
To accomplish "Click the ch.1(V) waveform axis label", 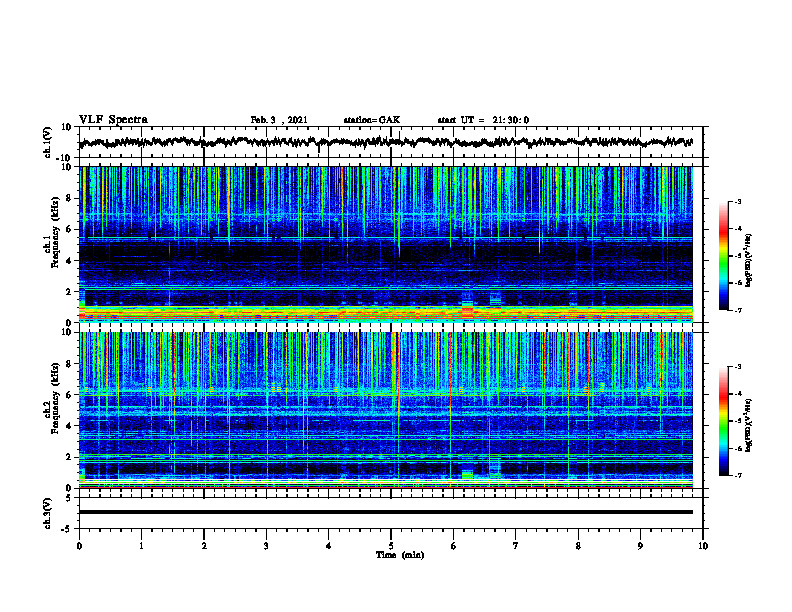I will (47, 142).
